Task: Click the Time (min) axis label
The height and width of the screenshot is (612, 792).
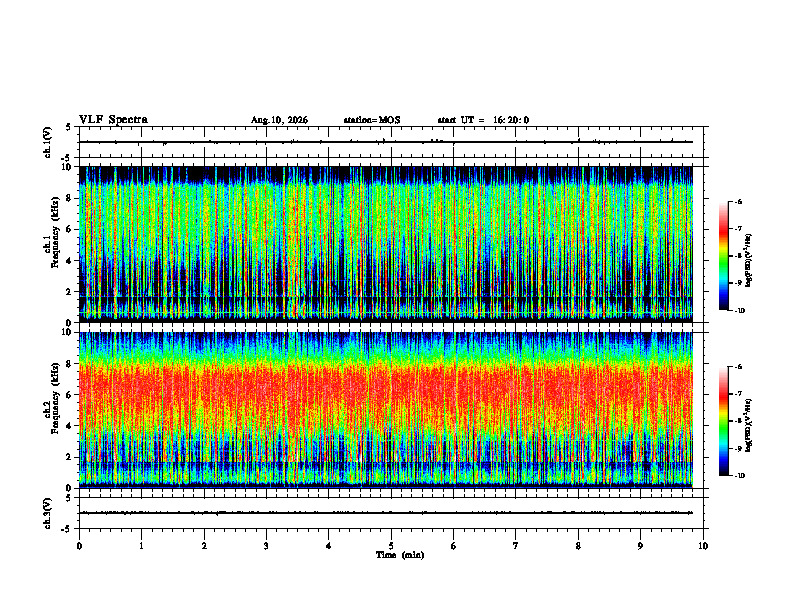Action: pos(400,555)
